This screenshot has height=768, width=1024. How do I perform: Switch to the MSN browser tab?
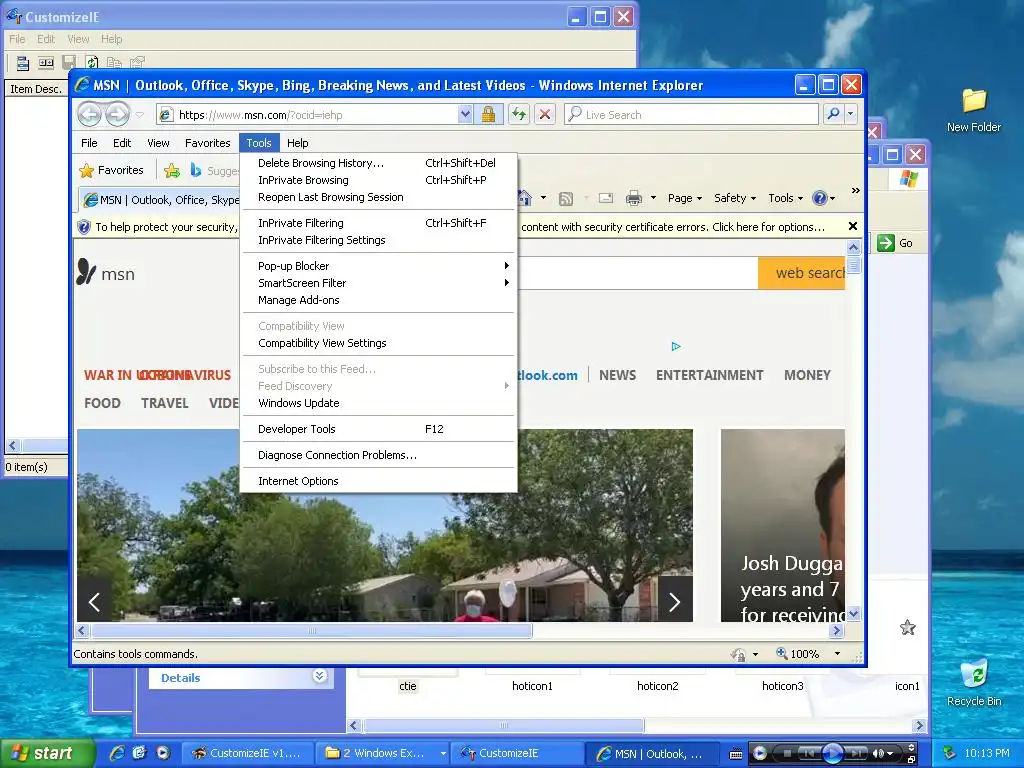(x=160, y=199)
